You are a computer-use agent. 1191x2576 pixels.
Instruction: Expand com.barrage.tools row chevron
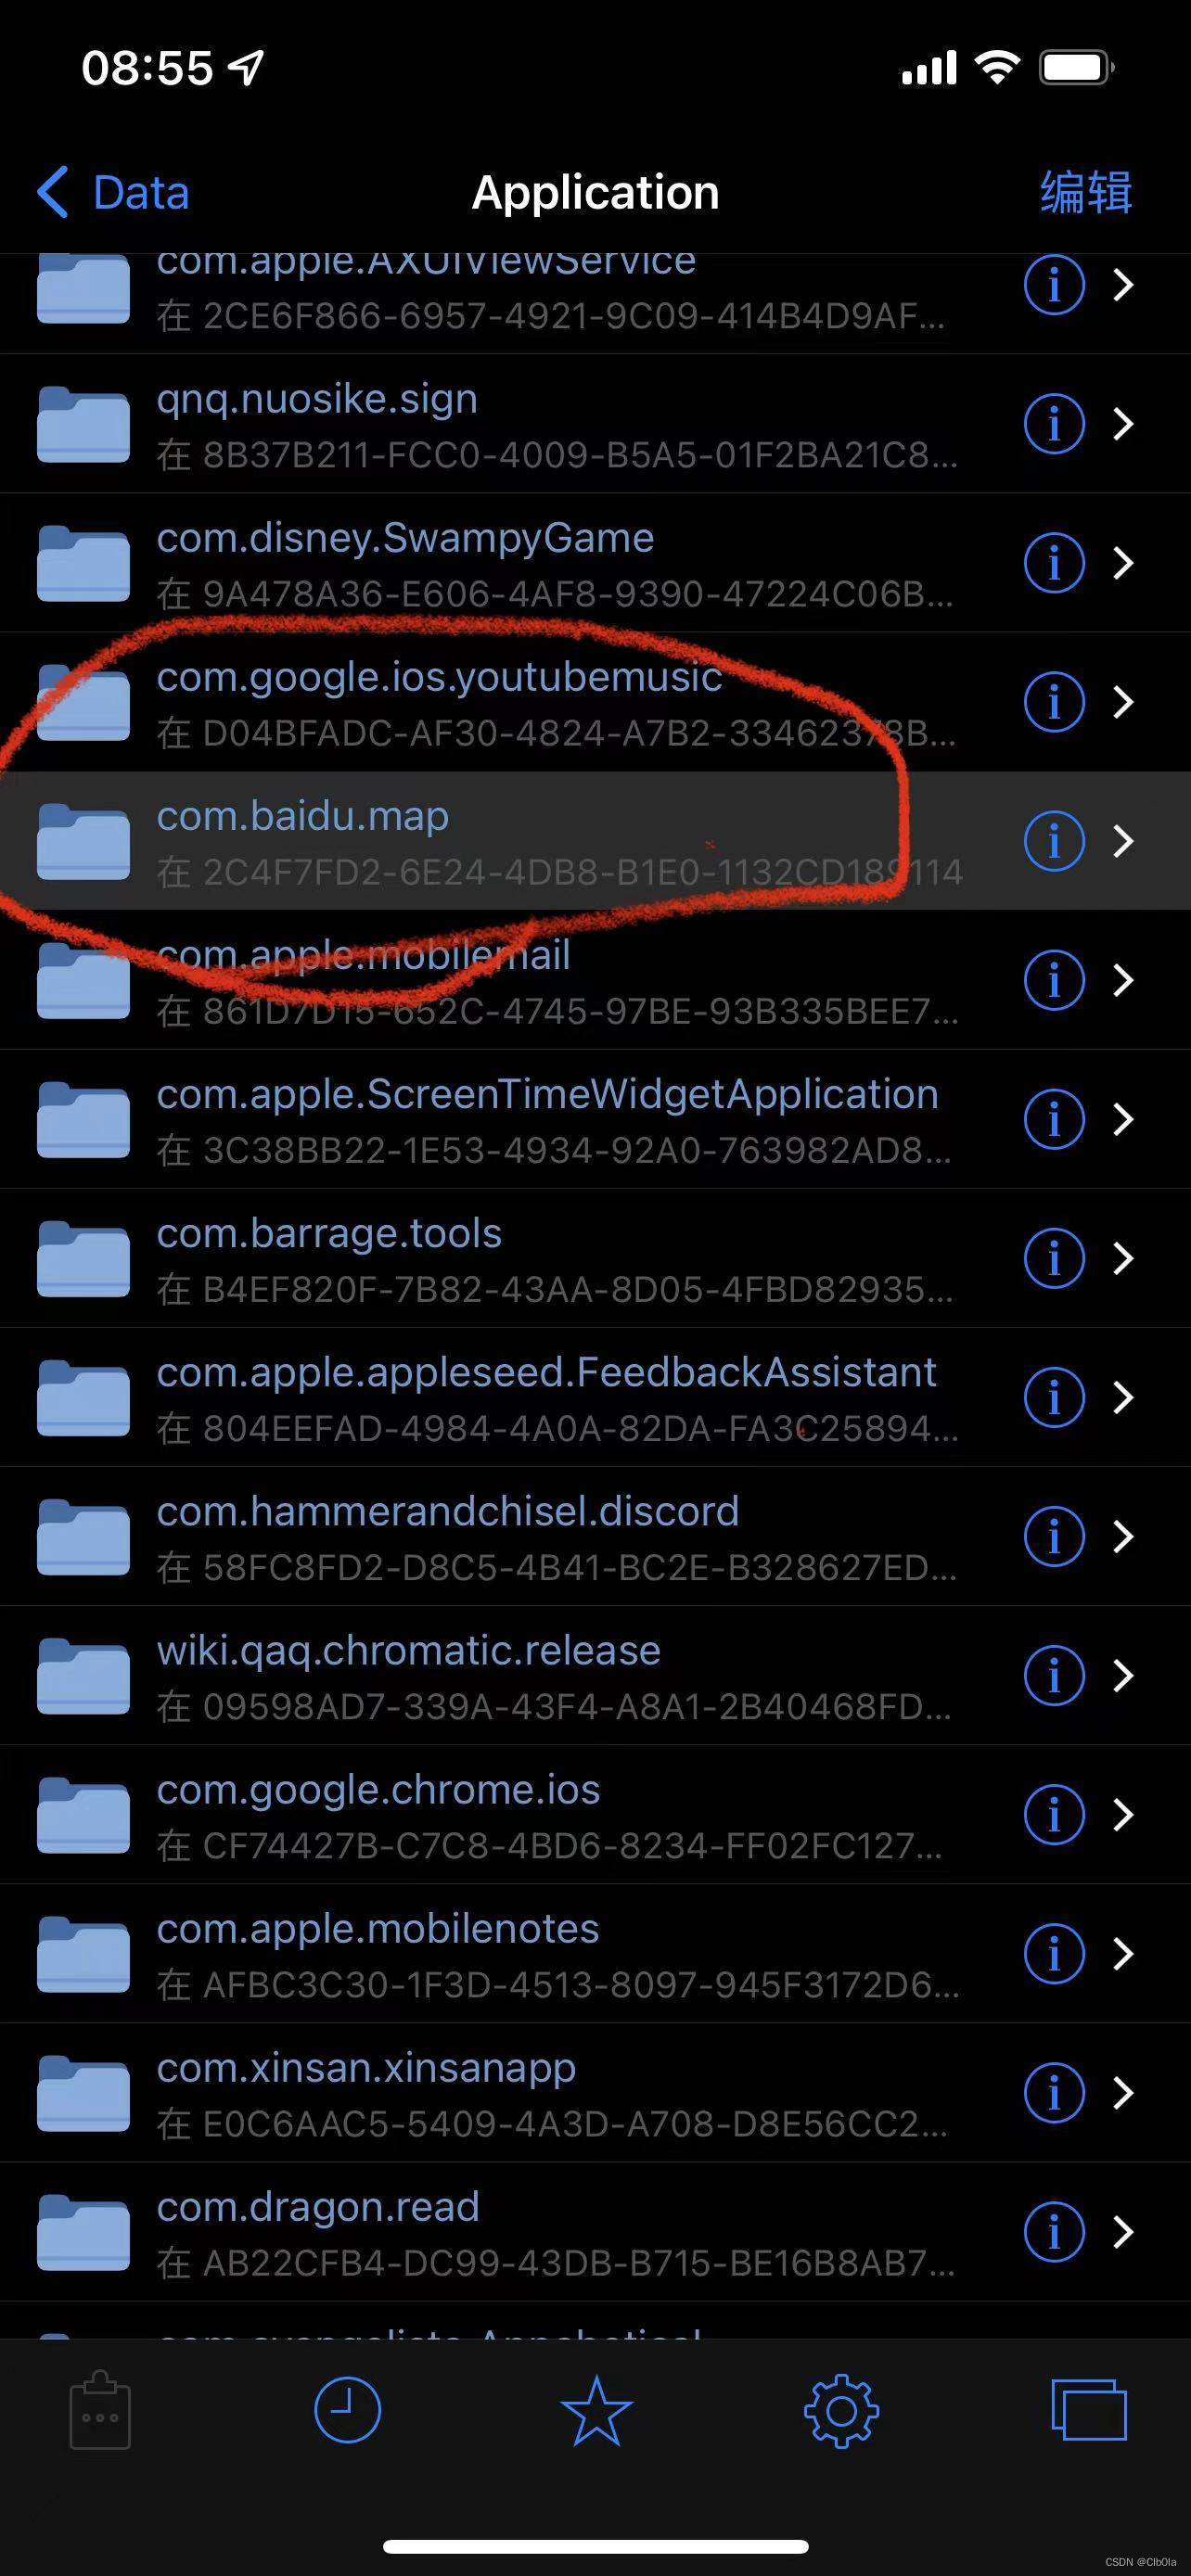(1124, 1258)
